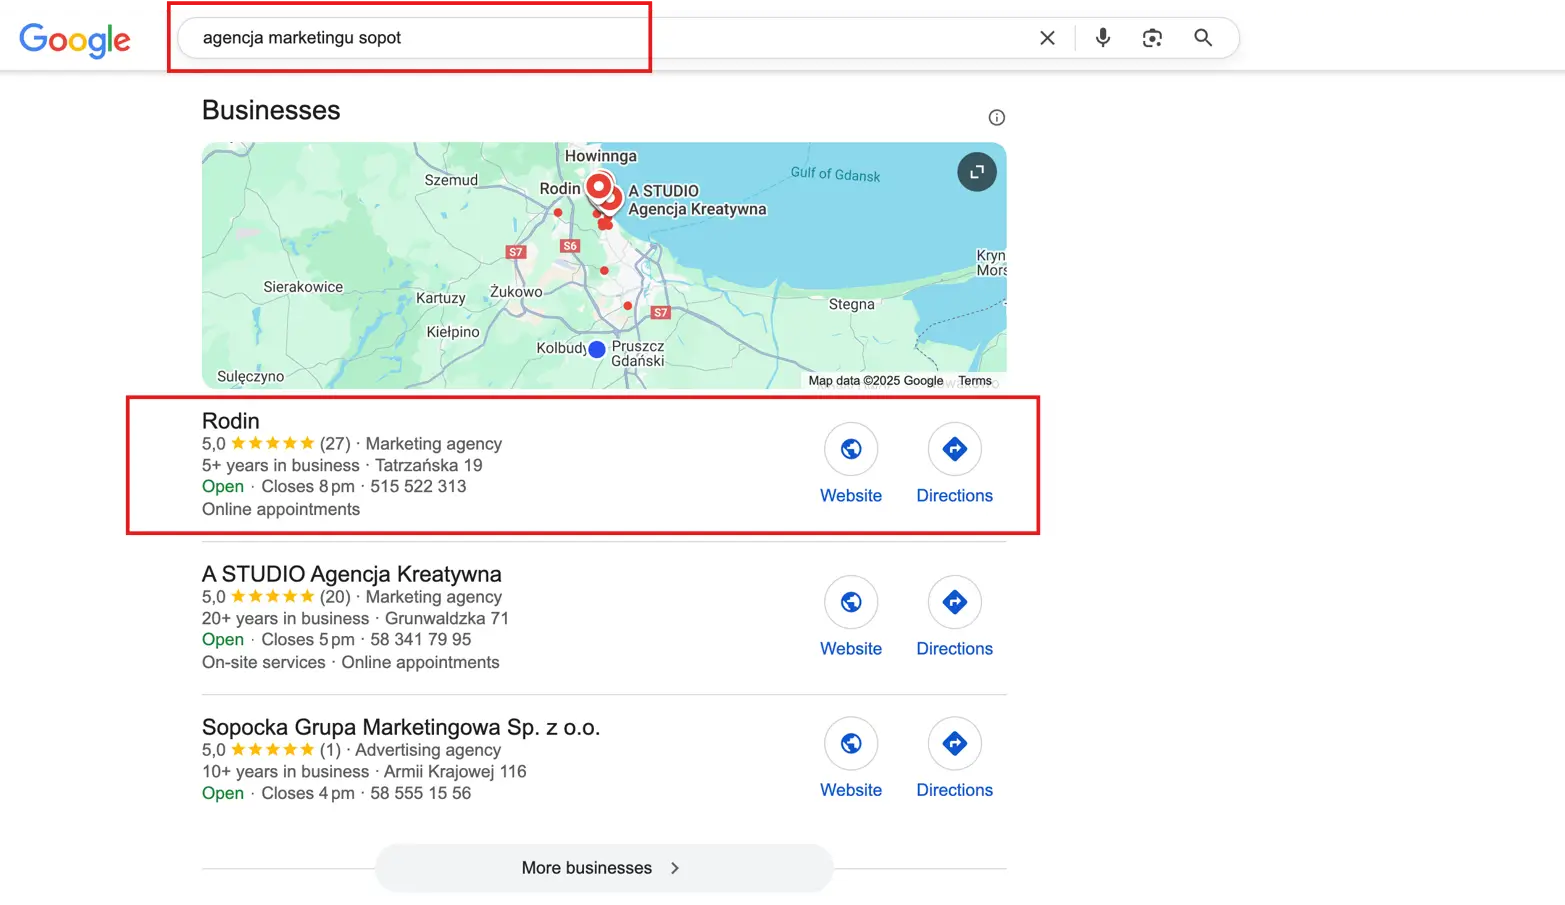Get directions to Rodin
Viewport: 1565px width, 905px height.
point(954,449)
